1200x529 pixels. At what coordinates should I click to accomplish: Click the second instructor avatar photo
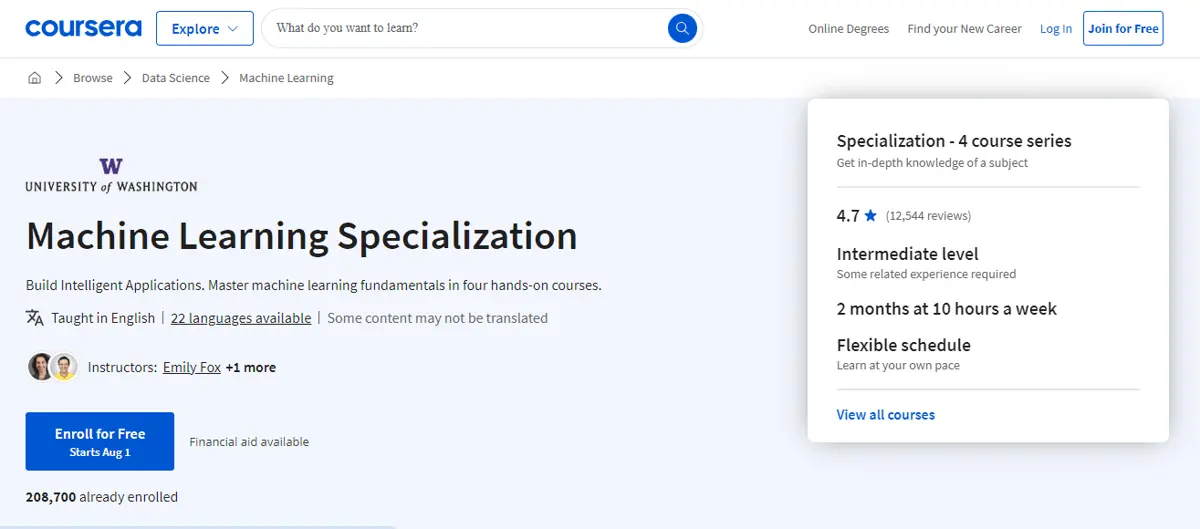click(x=64, y=367)
